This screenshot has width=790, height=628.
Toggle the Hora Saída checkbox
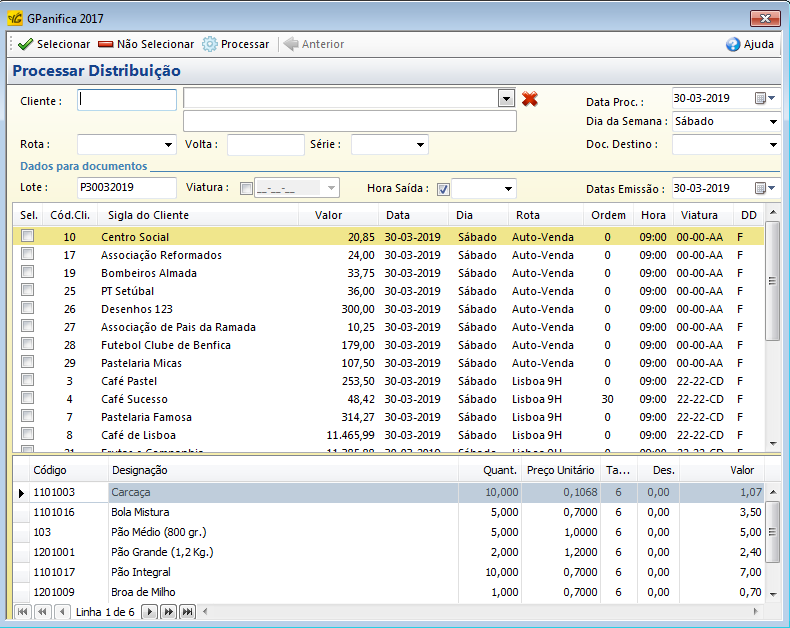443,188
